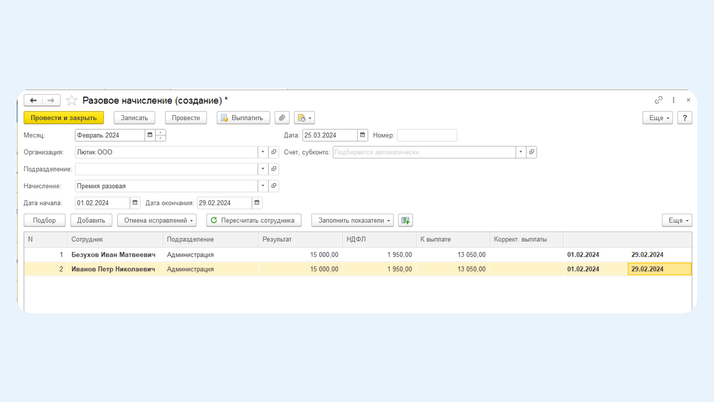Click the back navigation arrow

[x=33, y=101]
